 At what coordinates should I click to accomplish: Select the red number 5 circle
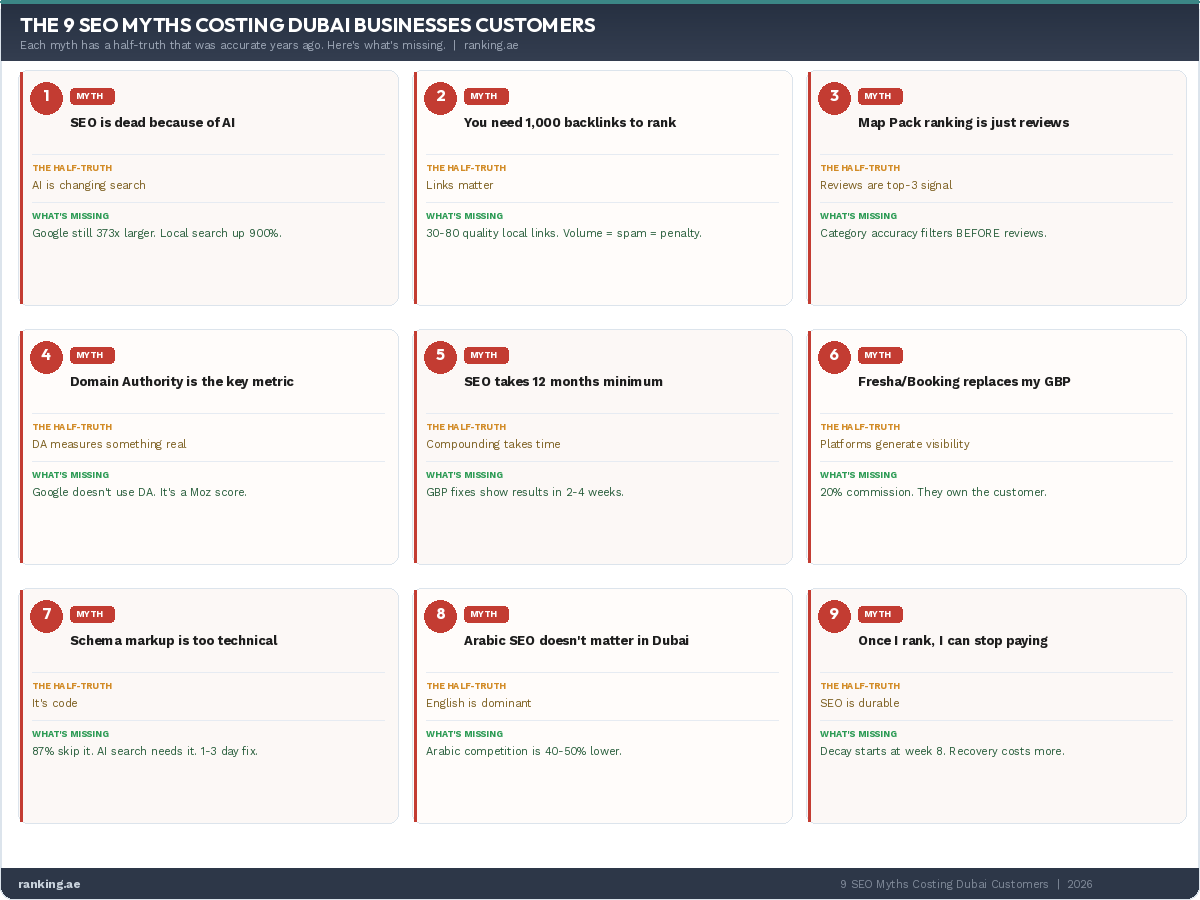[440, 356]
